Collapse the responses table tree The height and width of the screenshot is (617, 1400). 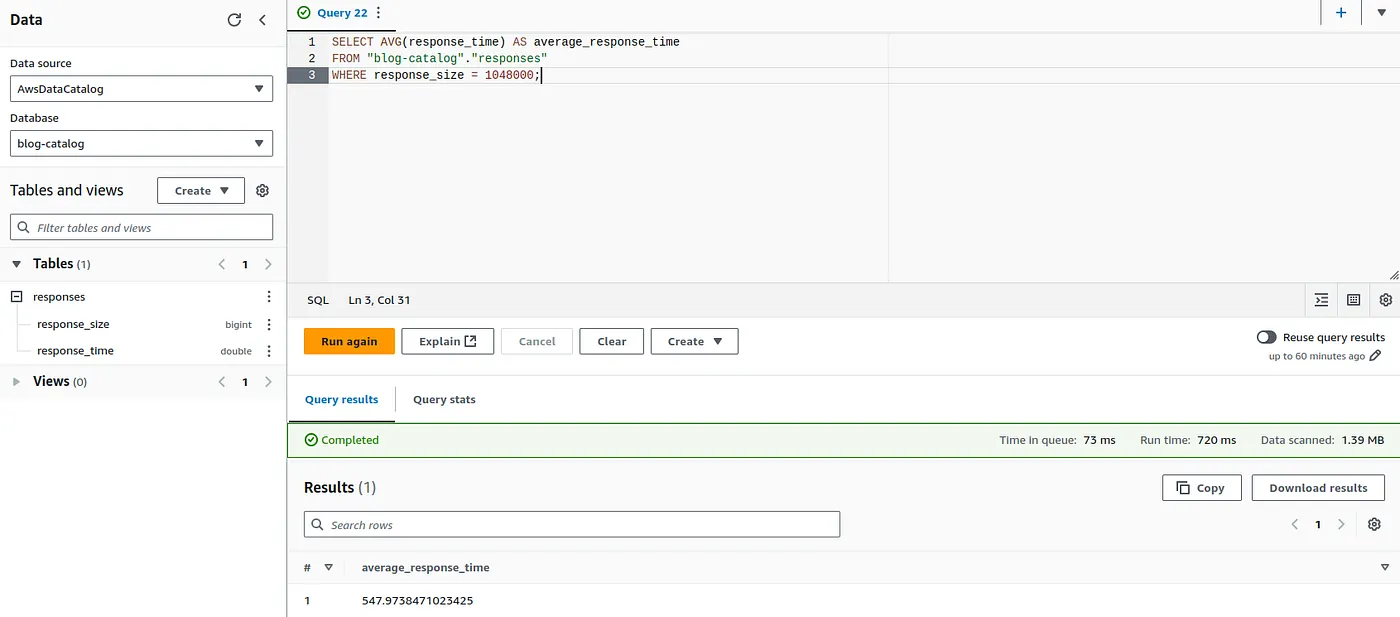pos(16,297)
